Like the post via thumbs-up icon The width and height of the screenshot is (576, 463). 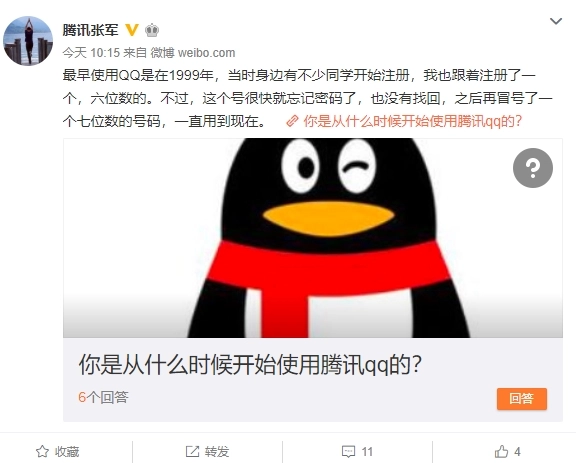(501, 451)
